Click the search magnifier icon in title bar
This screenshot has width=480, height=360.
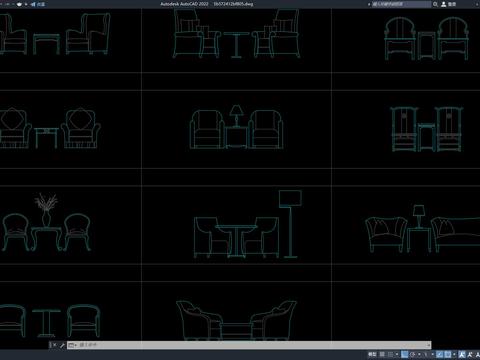point(435,4)
